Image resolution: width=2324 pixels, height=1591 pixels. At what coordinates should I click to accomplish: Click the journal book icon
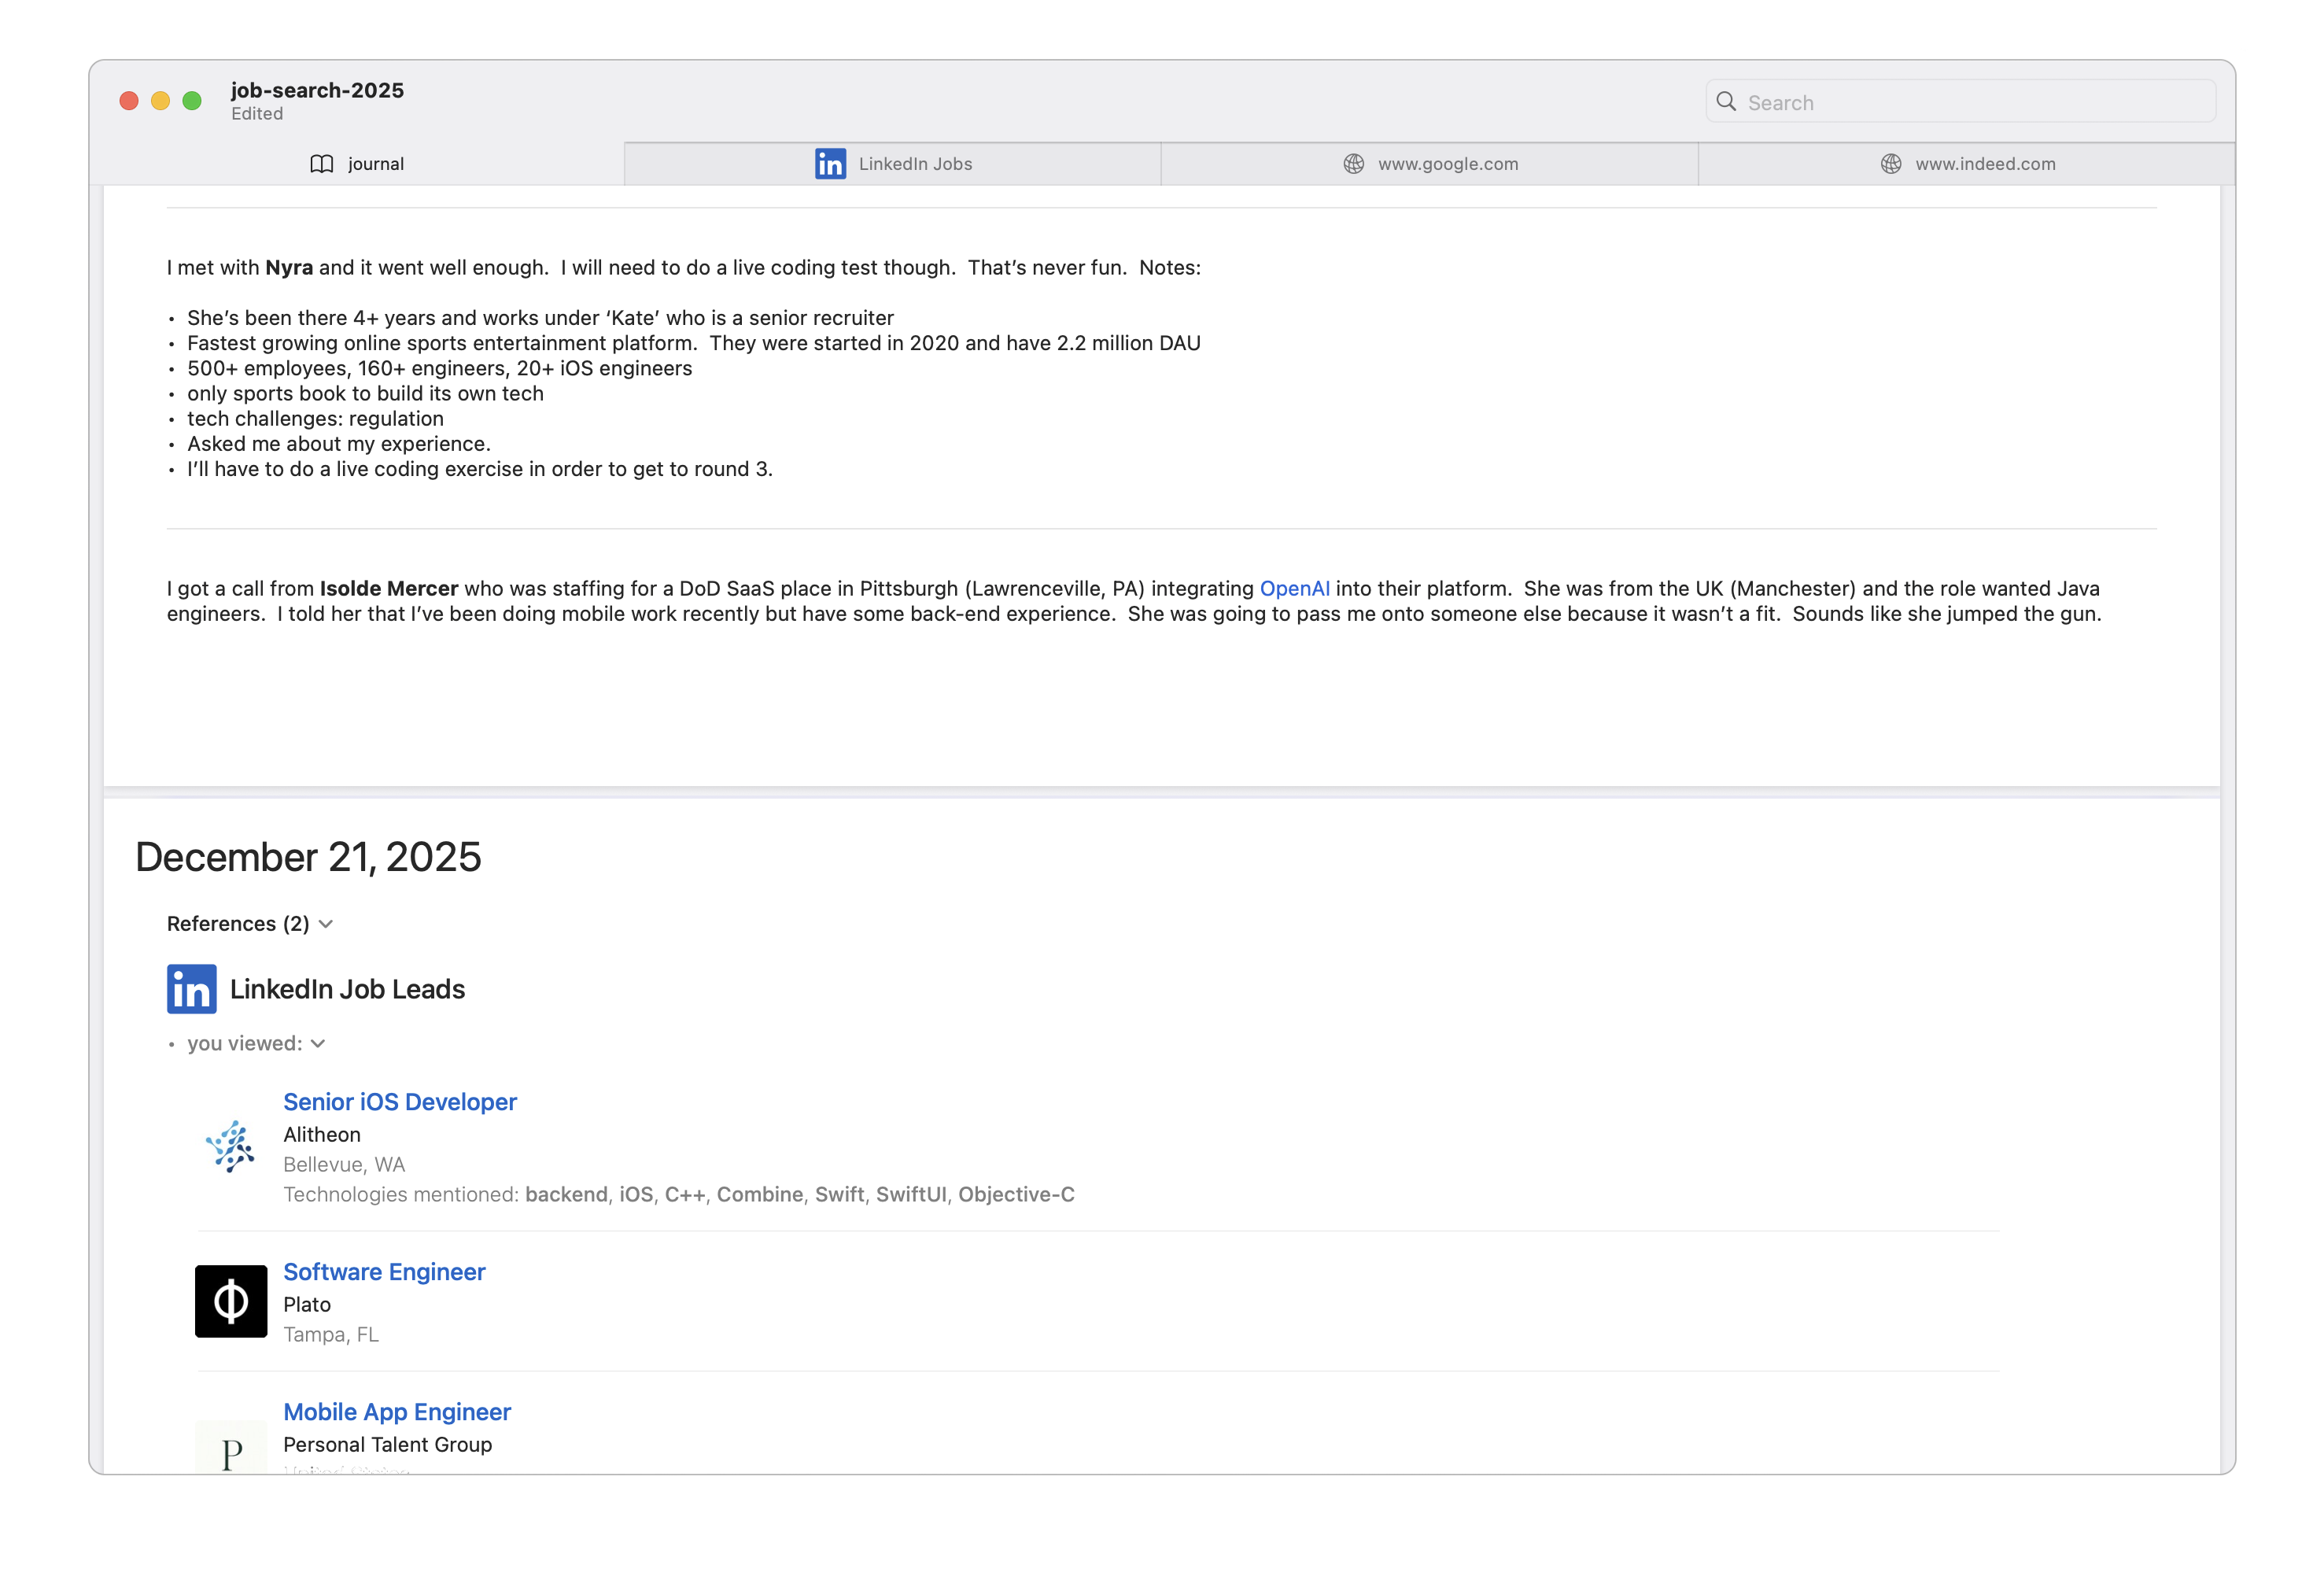[x=321, y=164]
